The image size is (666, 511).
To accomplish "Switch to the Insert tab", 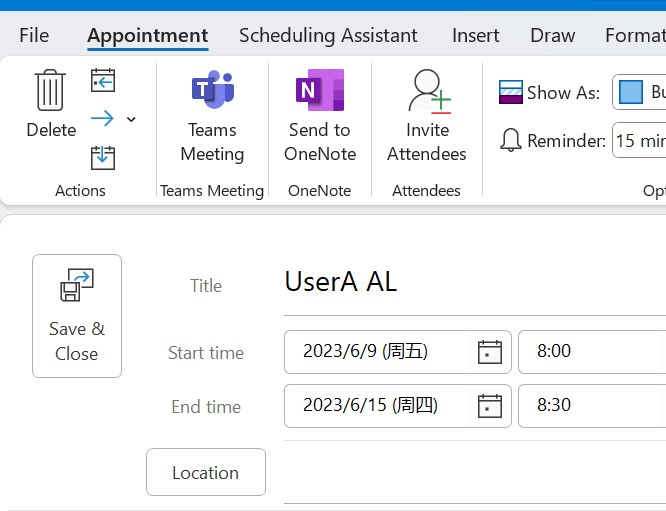I will (x=475, y=35).
